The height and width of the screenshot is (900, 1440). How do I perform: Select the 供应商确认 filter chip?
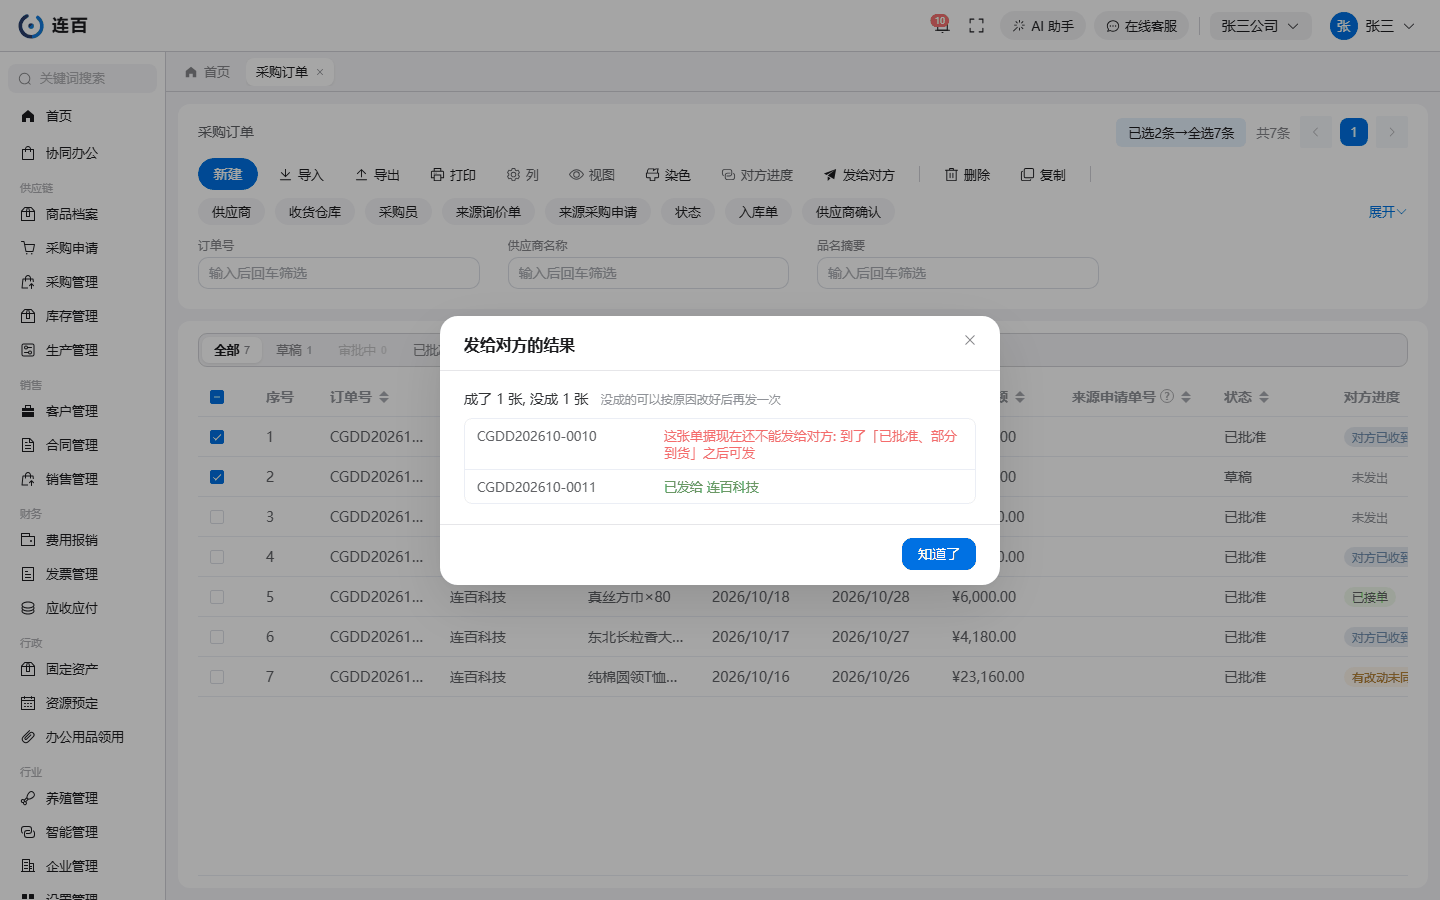pyautogui.click(x=848, y=212)
